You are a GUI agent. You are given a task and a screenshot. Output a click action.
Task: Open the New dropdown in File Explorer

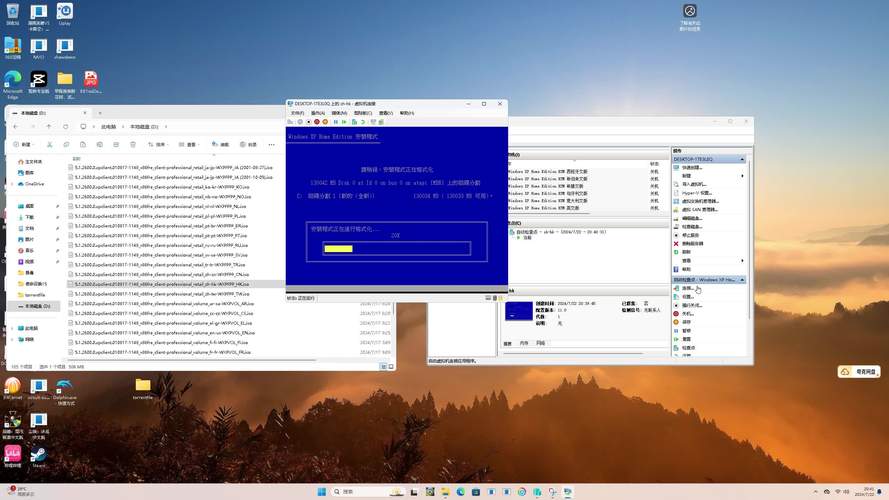(23, 145)
